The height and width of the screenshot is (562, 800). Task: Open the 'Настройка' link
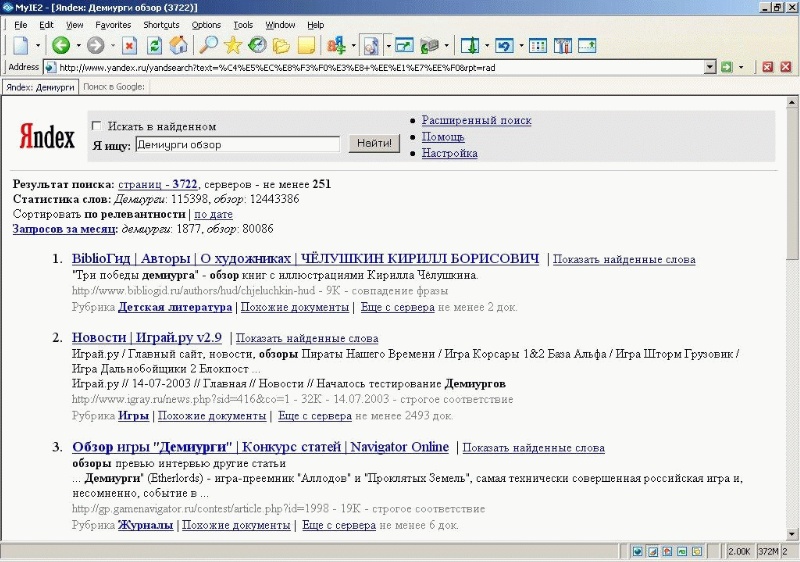[449, 153]
